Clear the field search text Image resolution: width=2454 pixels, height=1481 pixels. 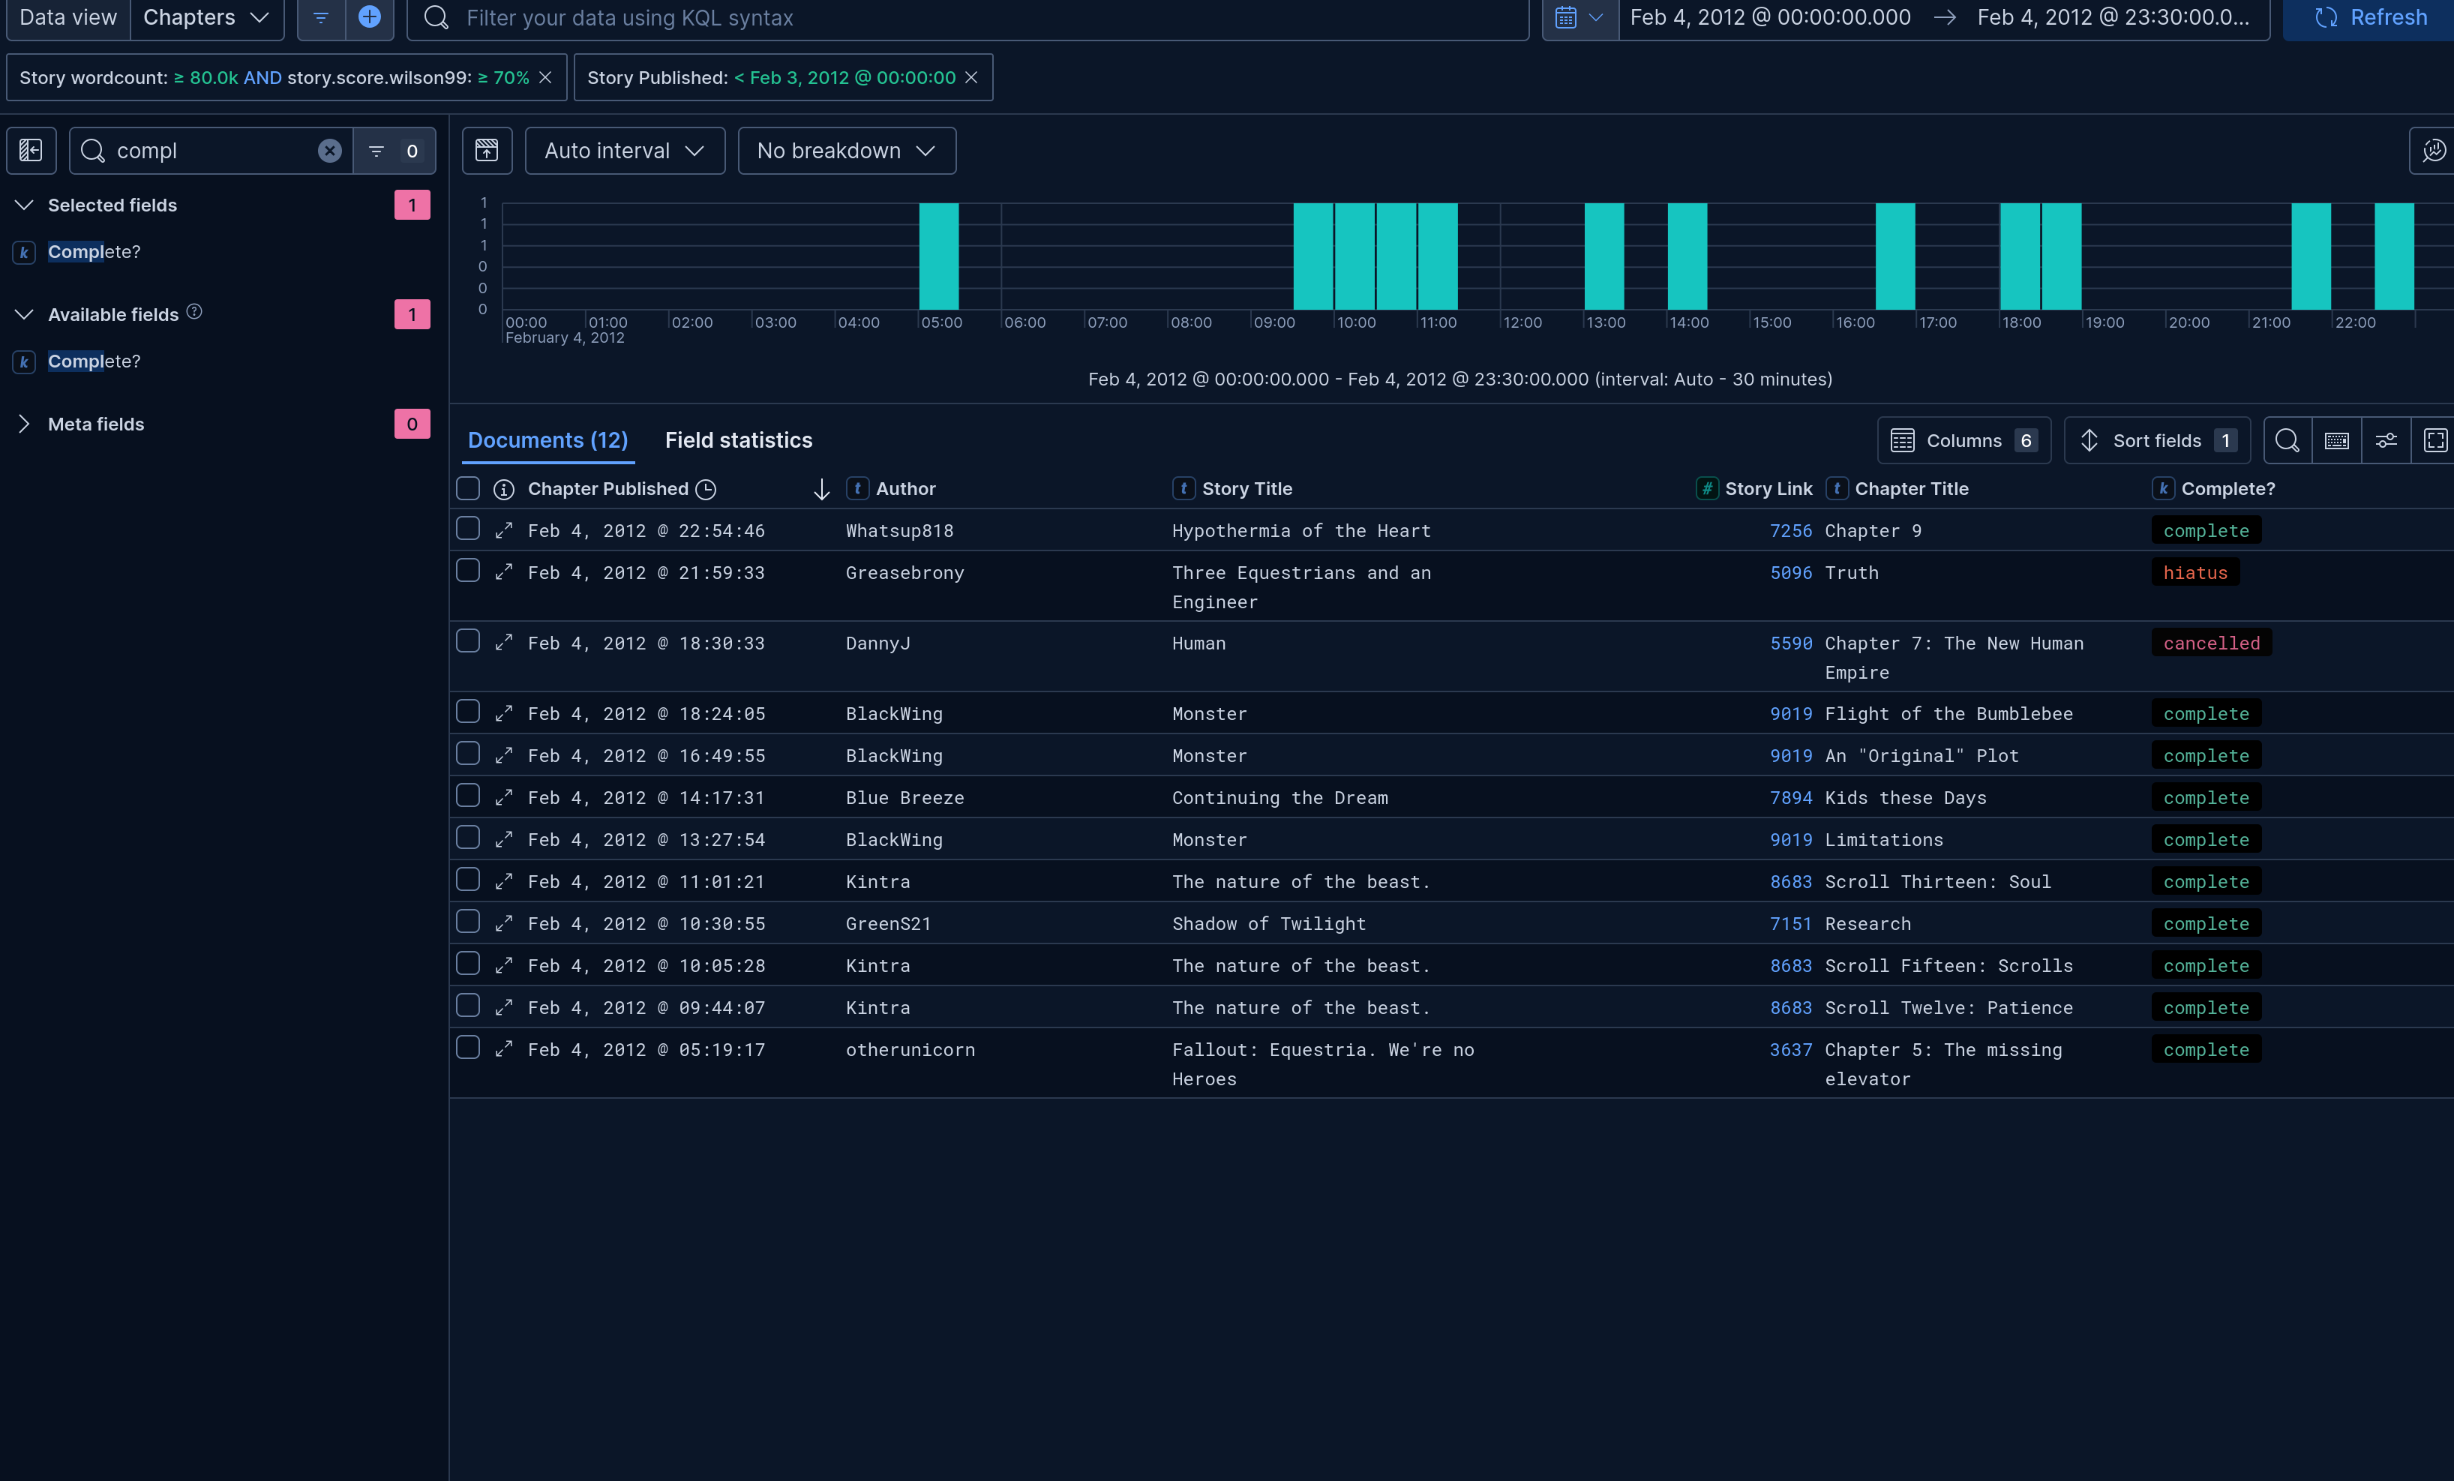pos(329,151)
